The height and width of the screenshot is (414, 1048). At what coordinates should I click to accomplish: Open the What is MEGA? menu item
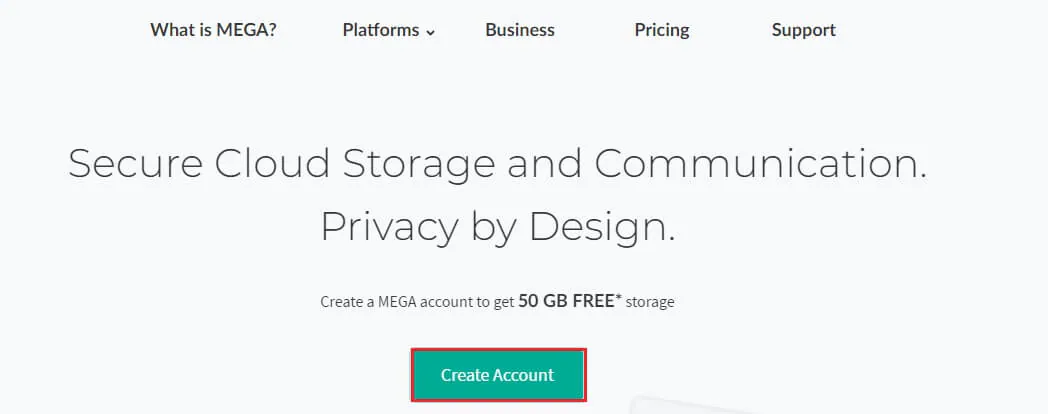[213, 30]
